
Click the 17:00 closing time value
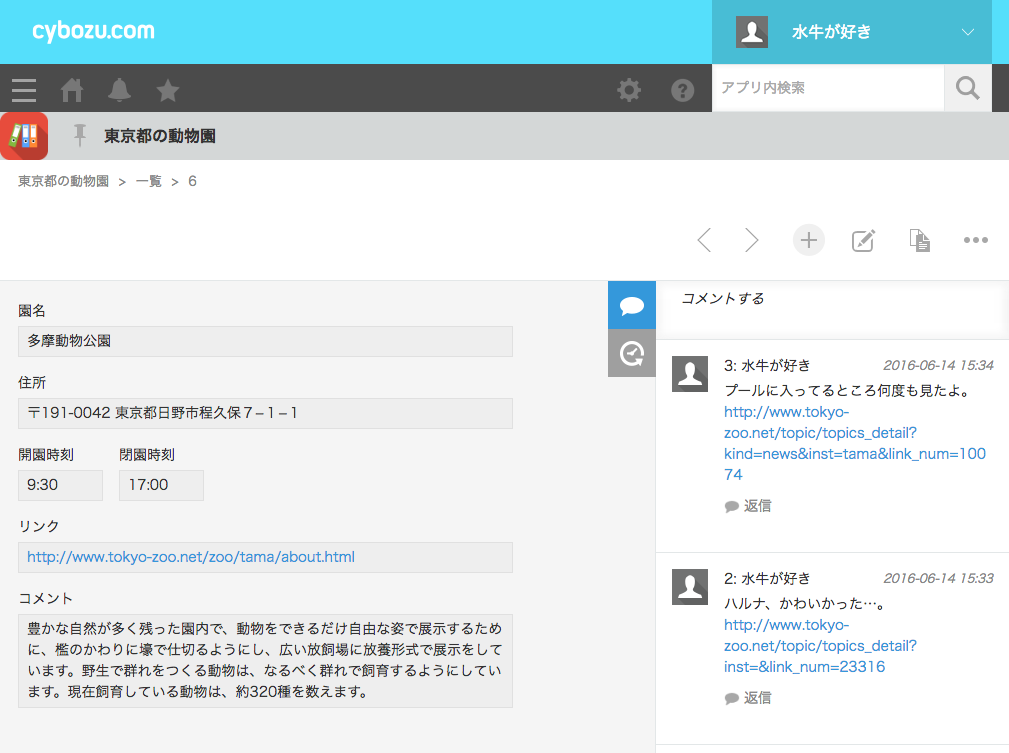coord(161,485)
